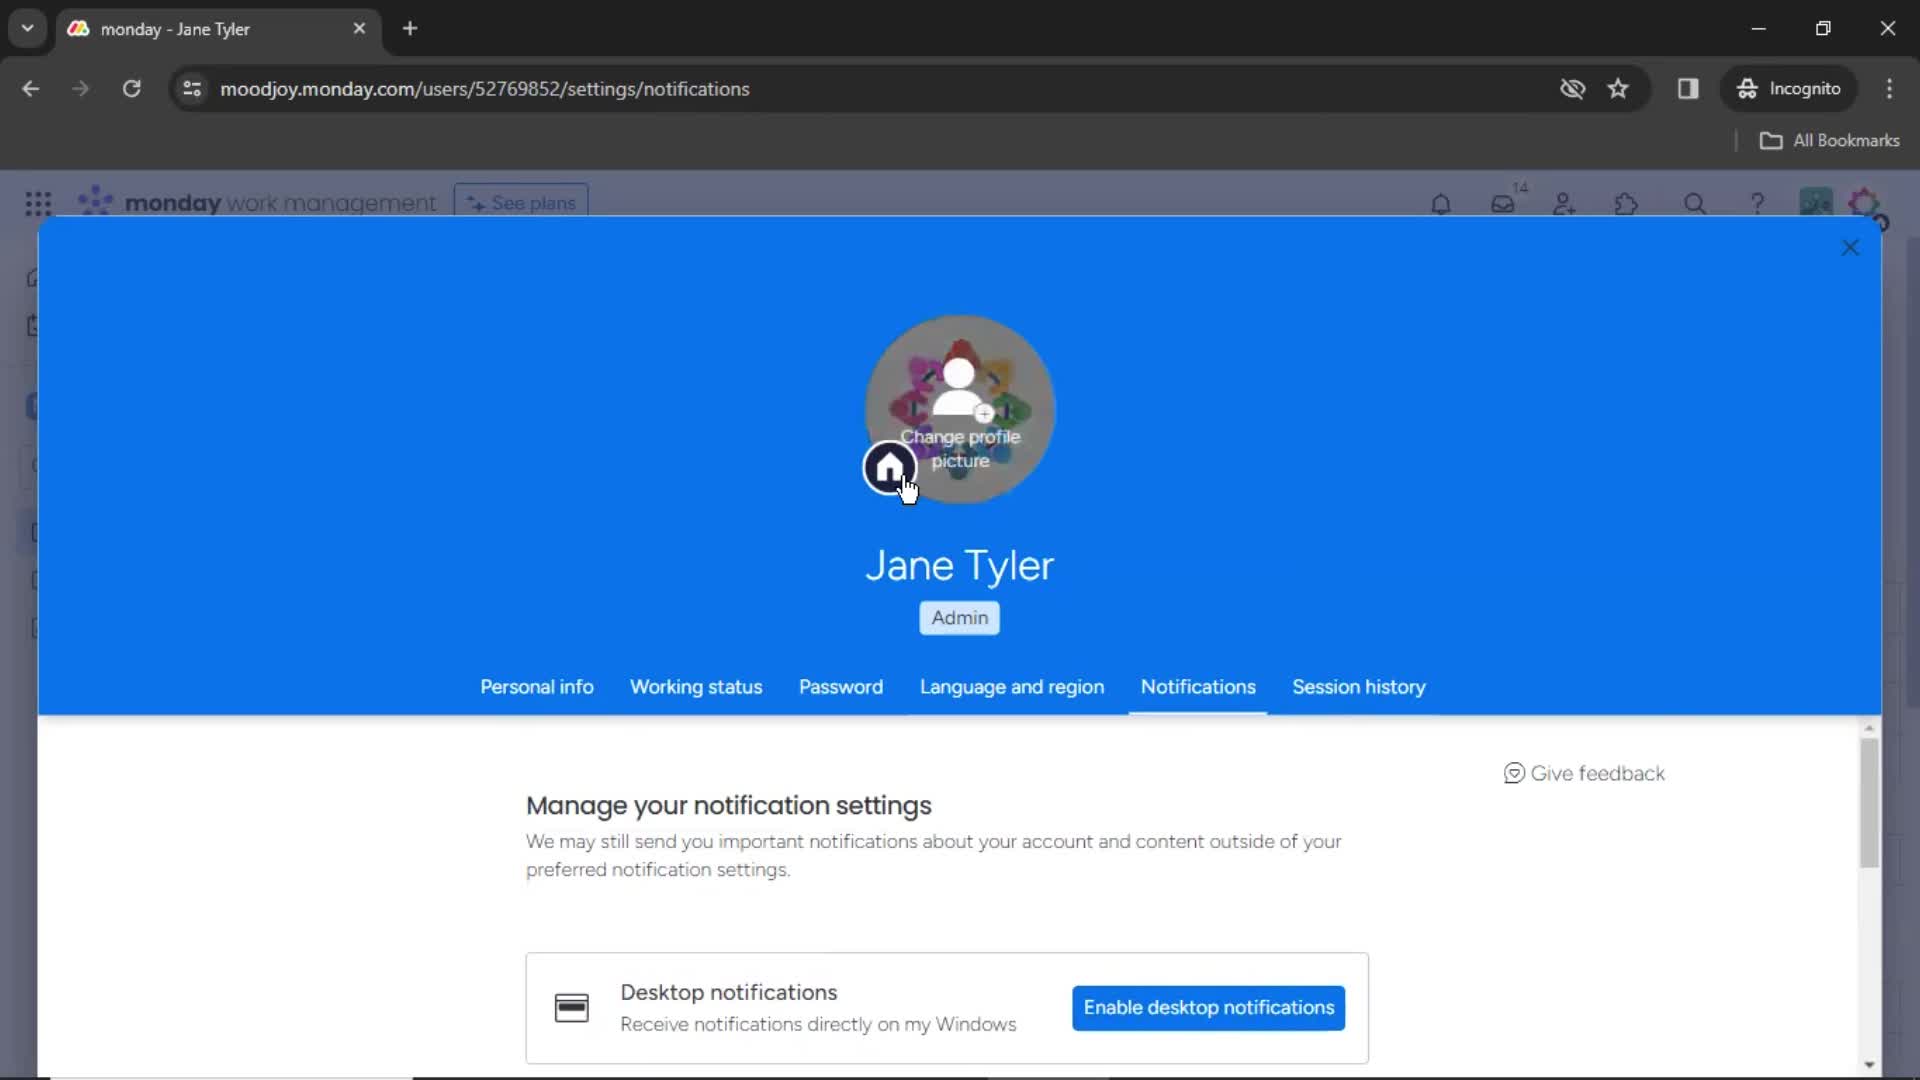Select the Notifications tab
The image size is (1920, 1080).
coord(1198,687)
